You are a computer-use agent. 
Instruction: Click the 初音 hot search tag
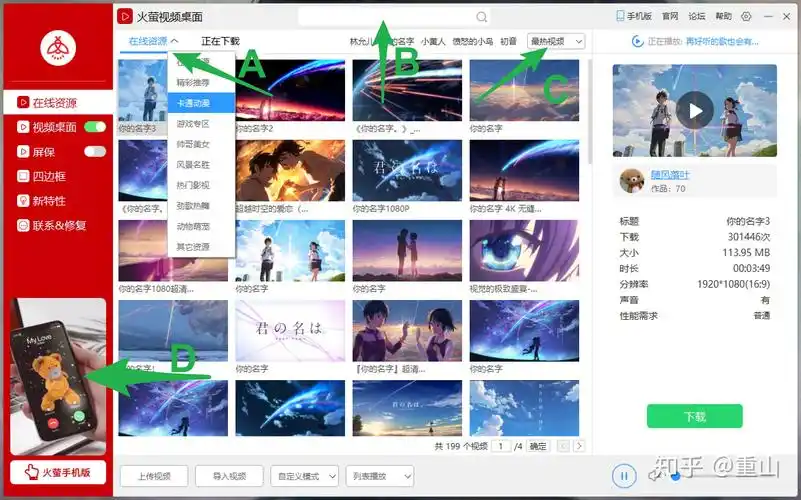(508, 41)
